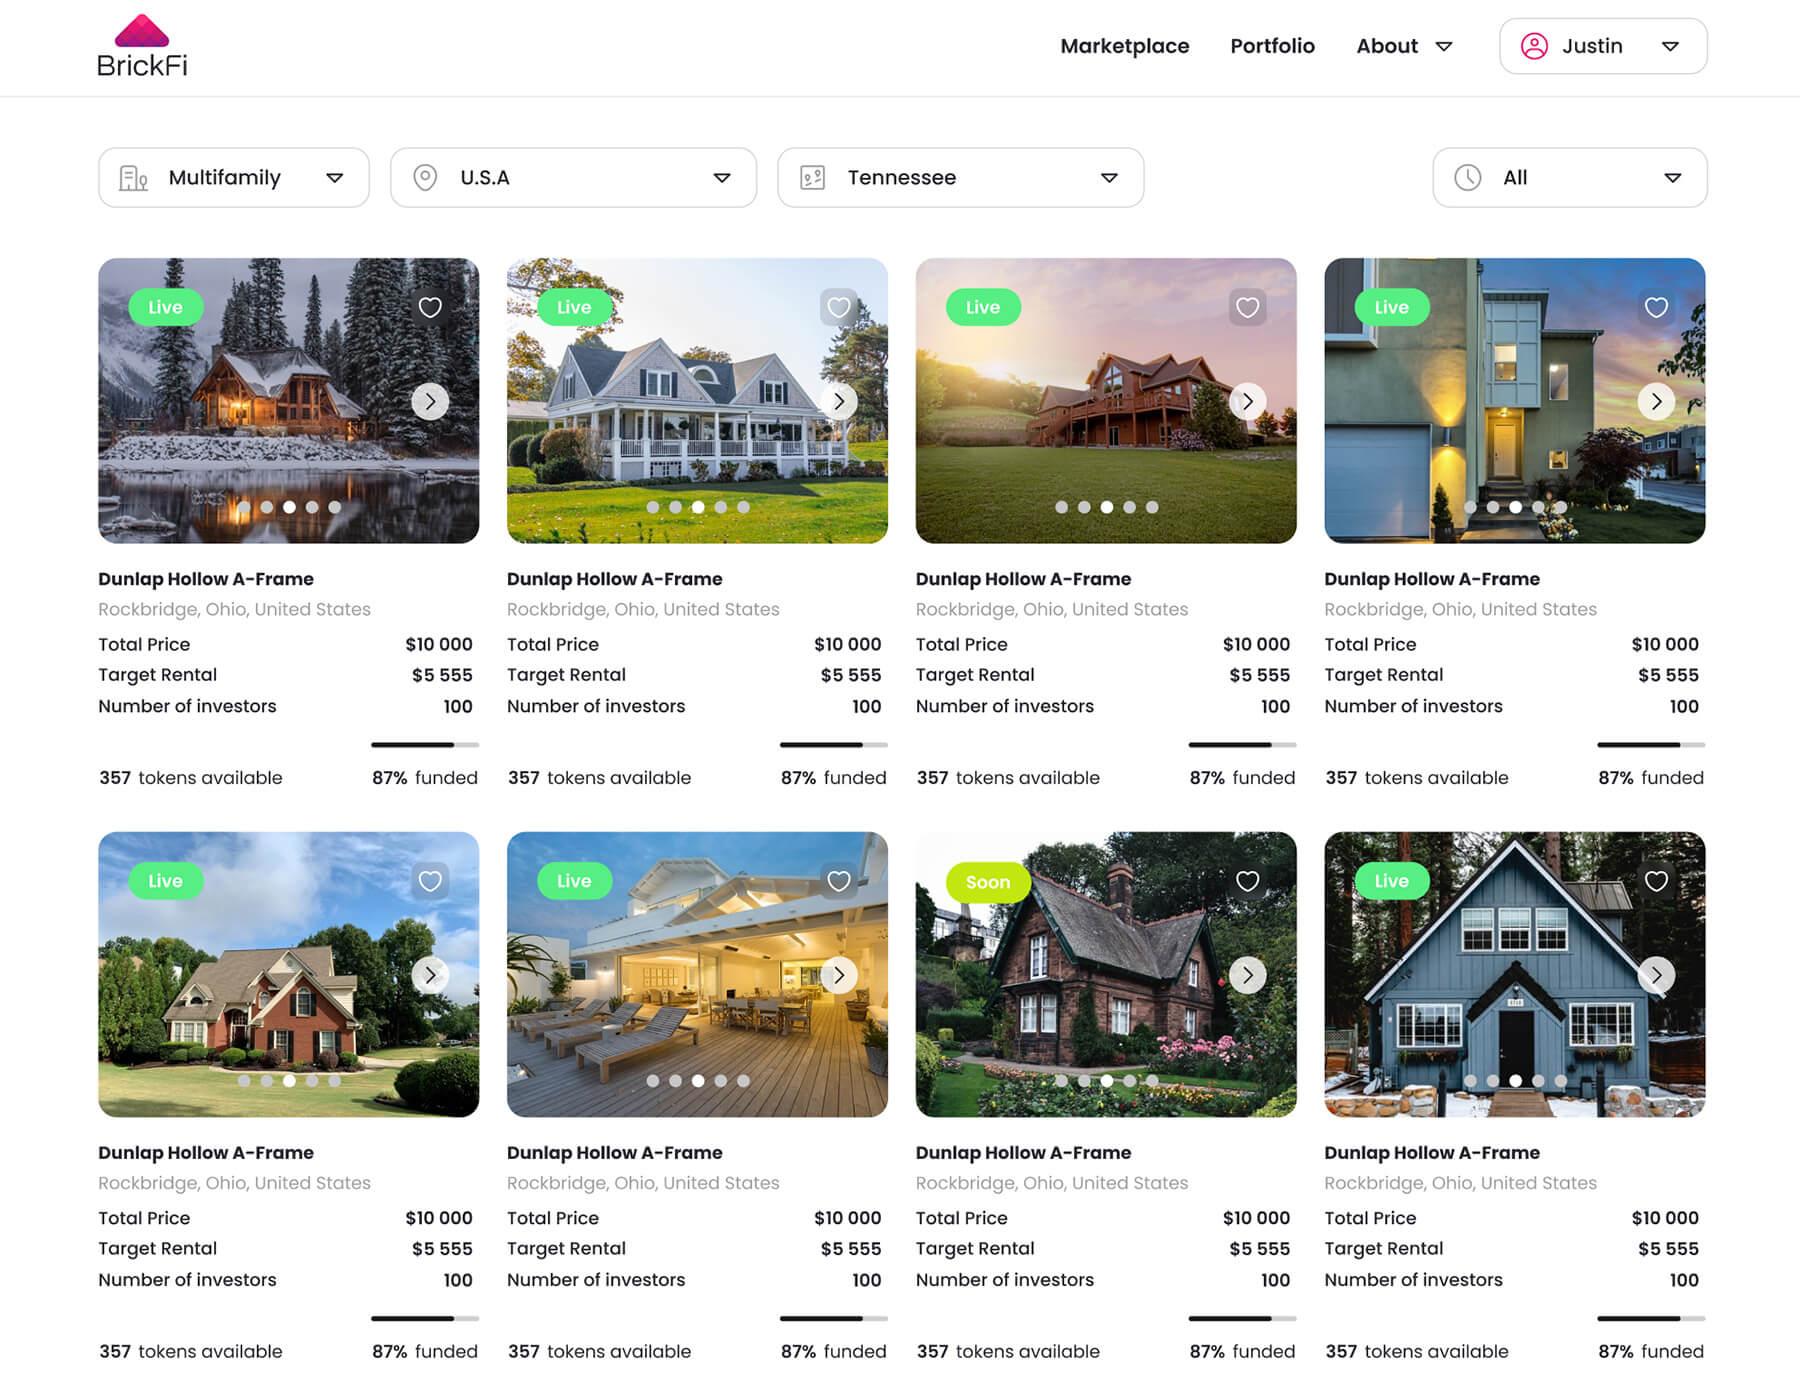
Task: Click the user avatar icon beside Justin
Action: (x=1534, y=47)
